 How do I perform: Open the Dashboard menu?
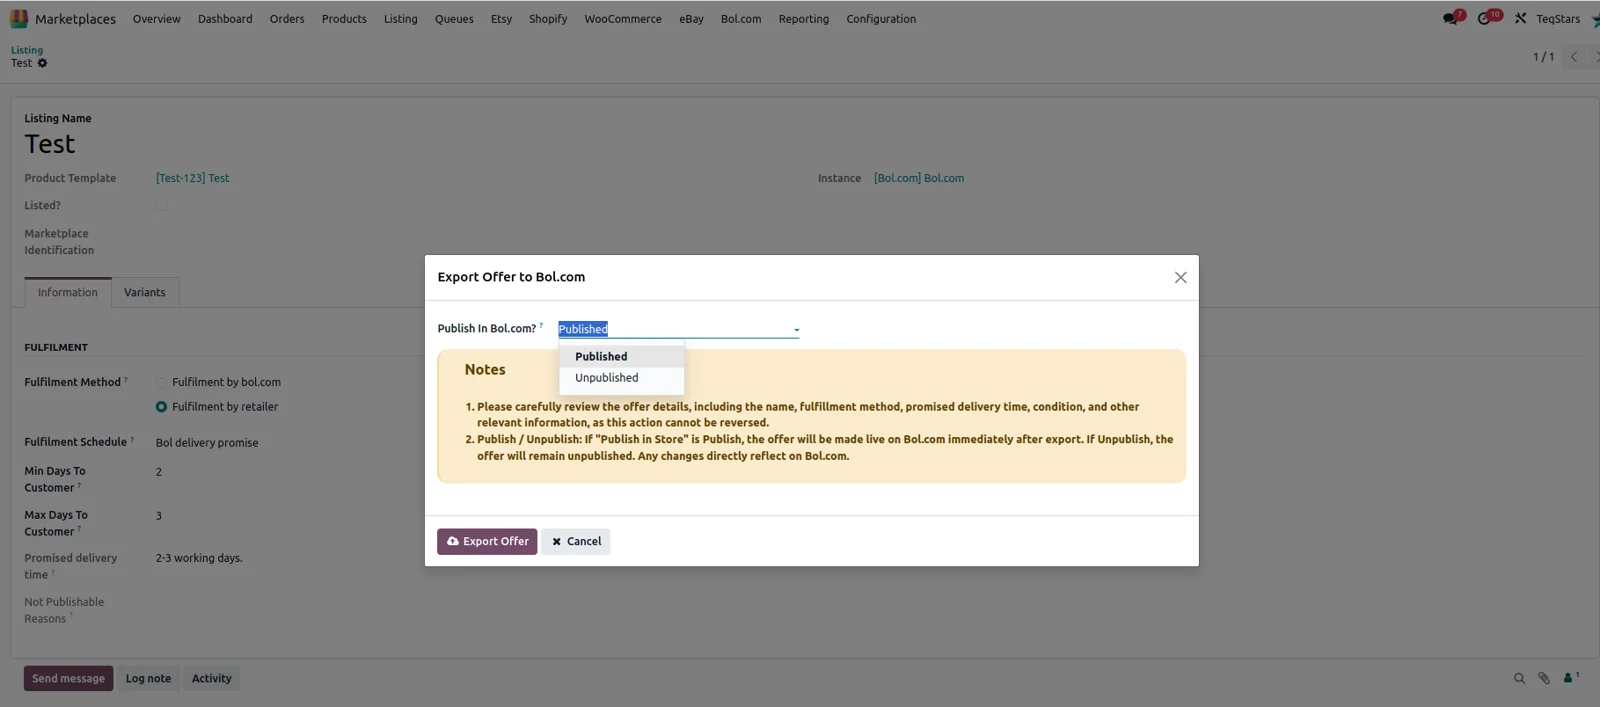tap(225, 19)
